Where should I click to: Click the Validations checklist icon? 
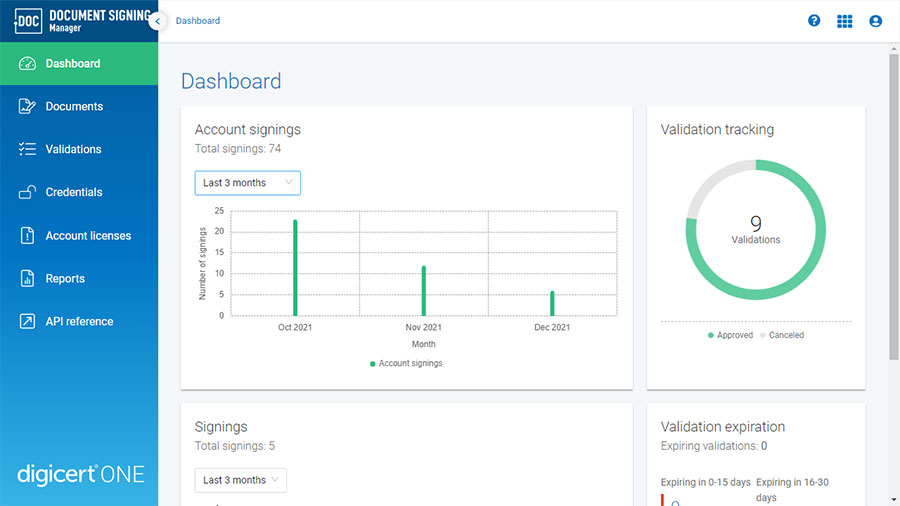(x=27, y=149)
